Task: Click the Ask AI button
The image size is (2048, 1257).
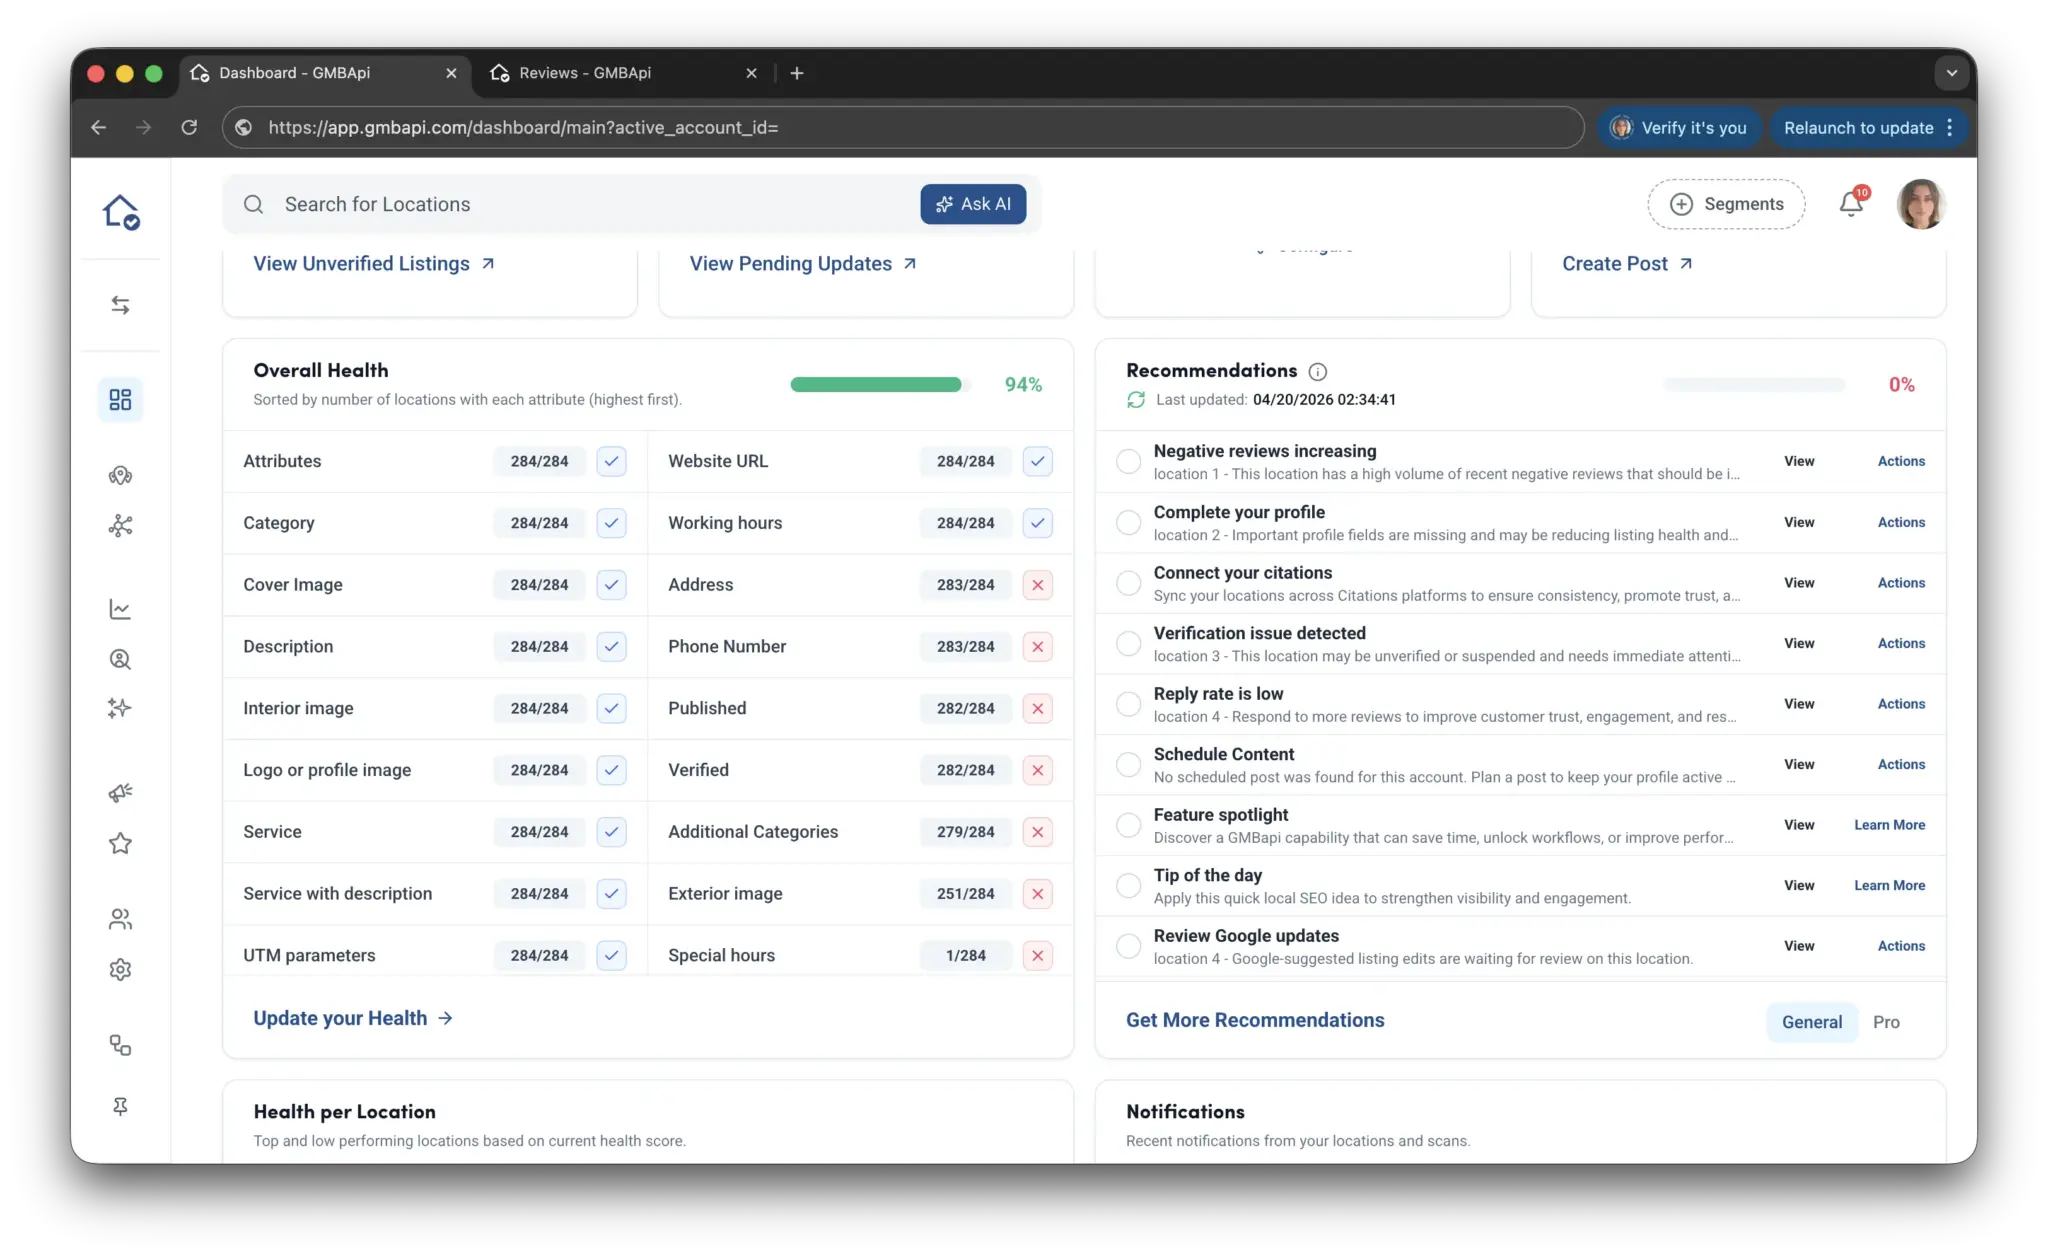Action: pos(972,204)
